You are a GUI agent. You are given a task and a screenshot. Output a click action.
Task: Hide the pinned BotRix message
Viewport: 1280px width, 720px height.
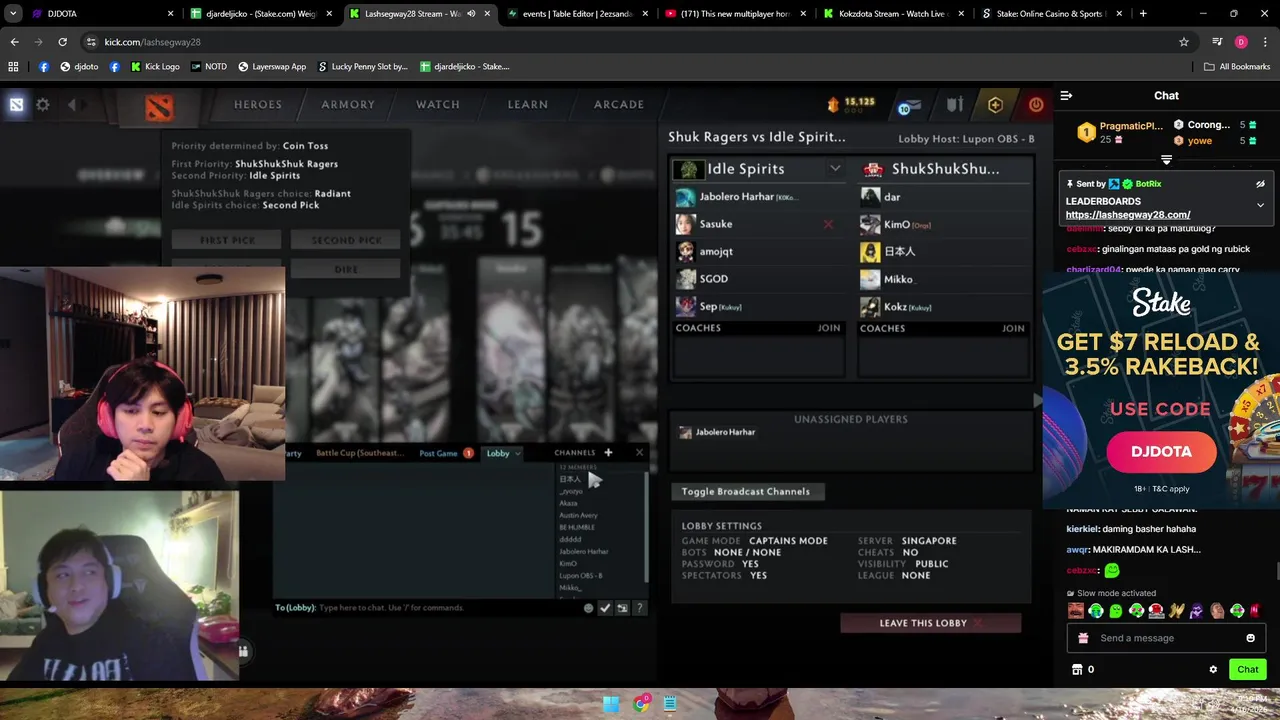[1260, 184]
